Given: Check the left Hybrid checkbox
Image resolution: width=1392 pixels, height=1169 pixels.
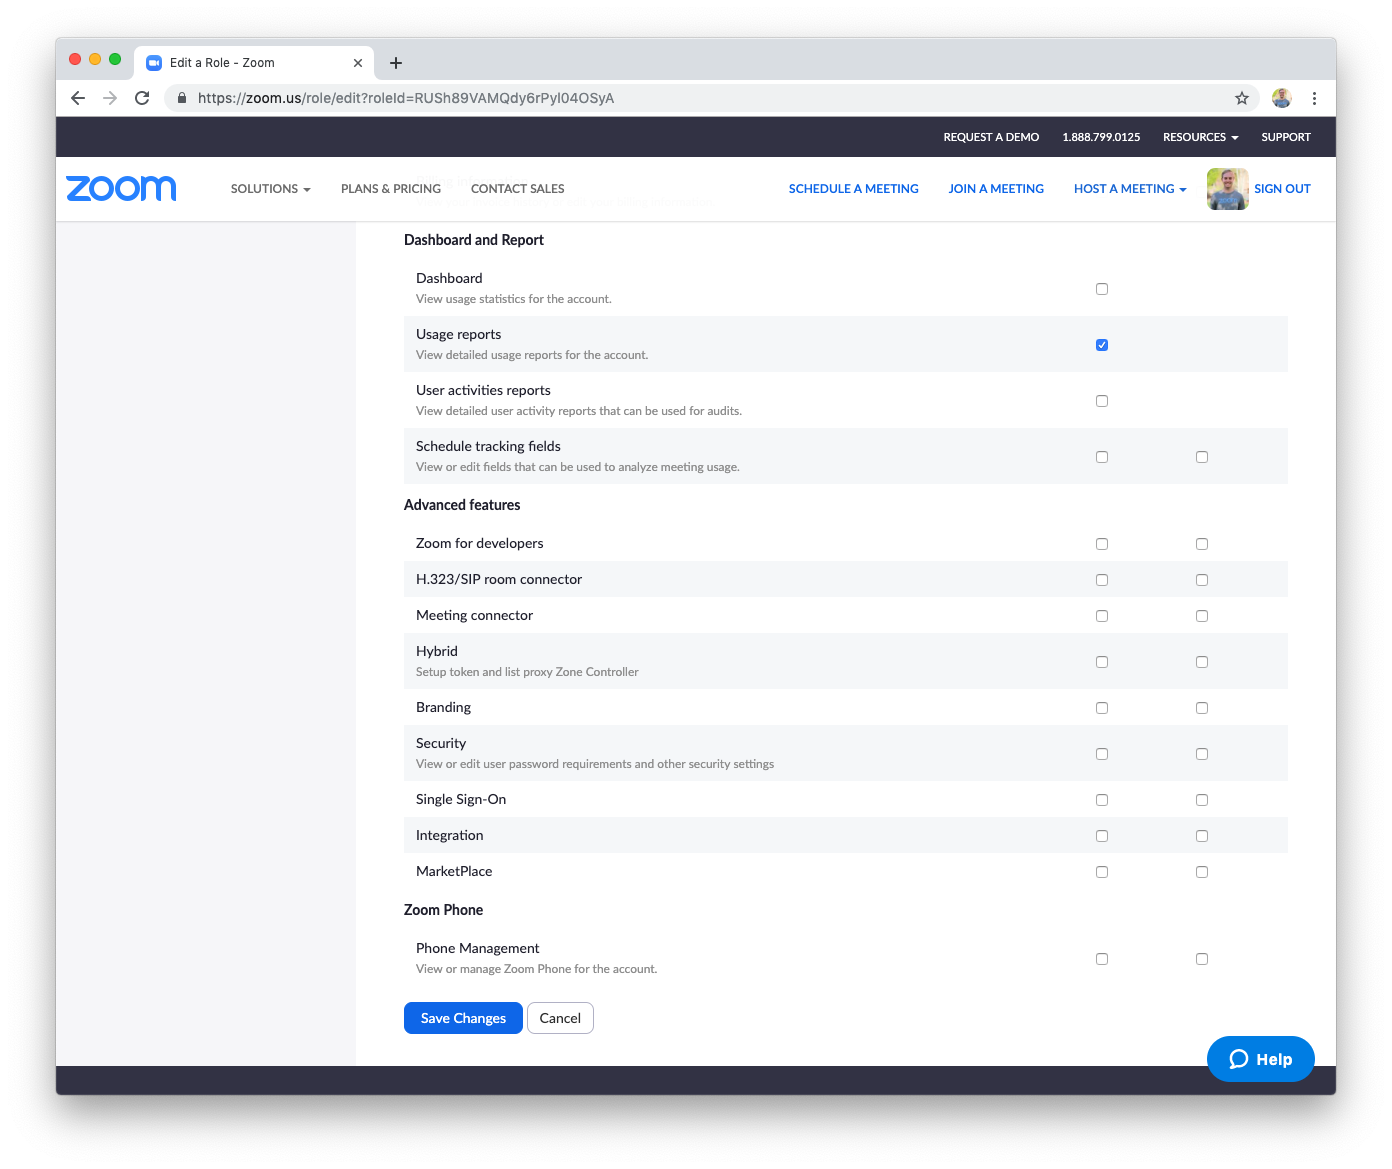Looking at the screenshot, I should tap(1102, 662).
